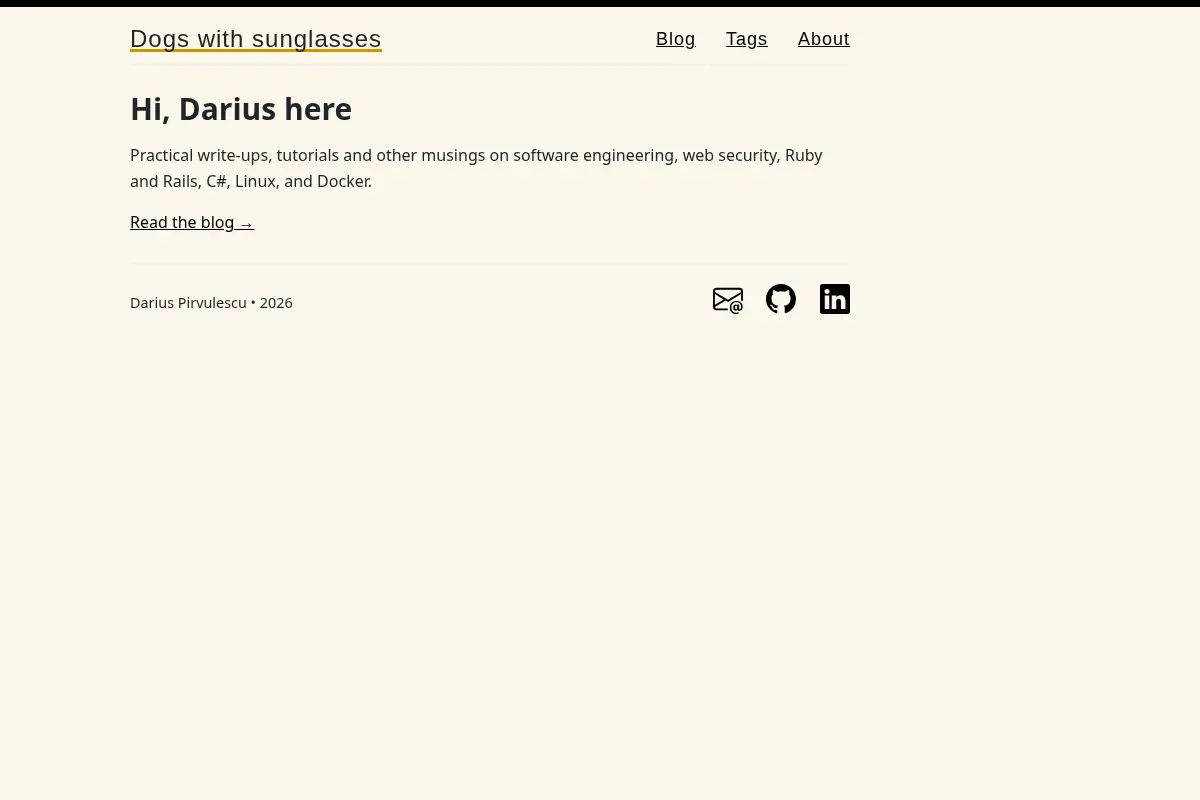Image resolution: width=1200 pixels, height=800 pixels.
Task: Click the Dogs with sunglasses site title
Action: [x=256, y=39]
